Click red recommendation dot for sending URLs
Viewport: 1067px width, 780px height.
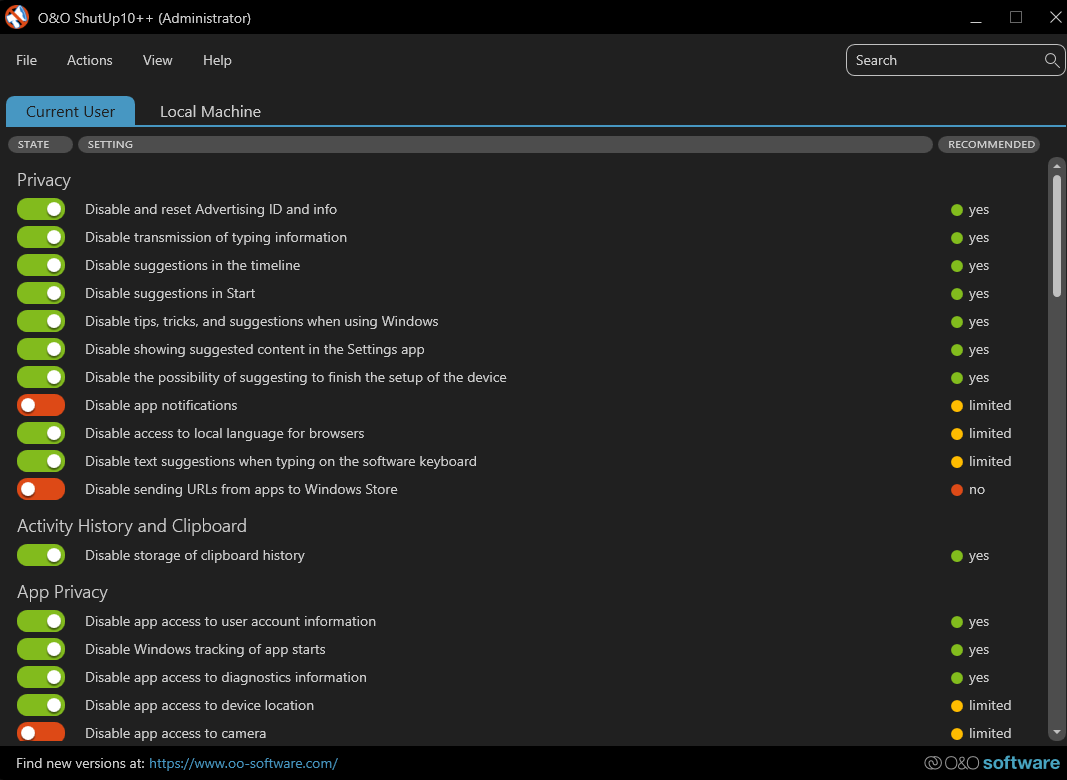point(957,490)
